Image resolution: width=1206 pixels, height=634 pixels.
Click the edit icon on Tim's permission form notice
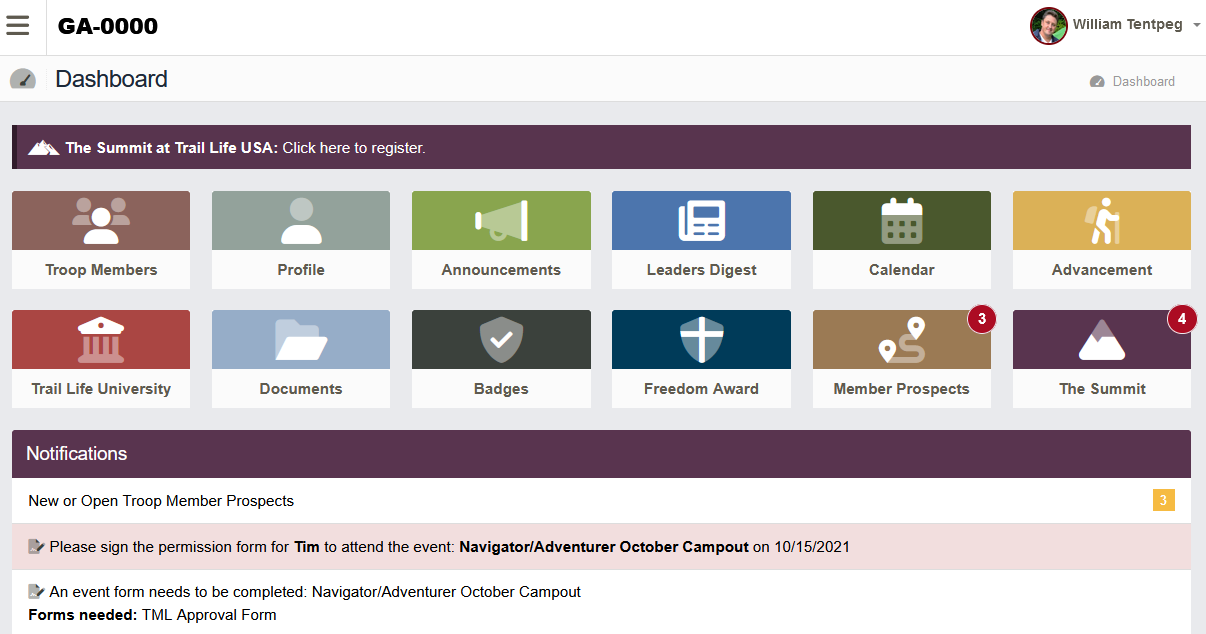37,547
